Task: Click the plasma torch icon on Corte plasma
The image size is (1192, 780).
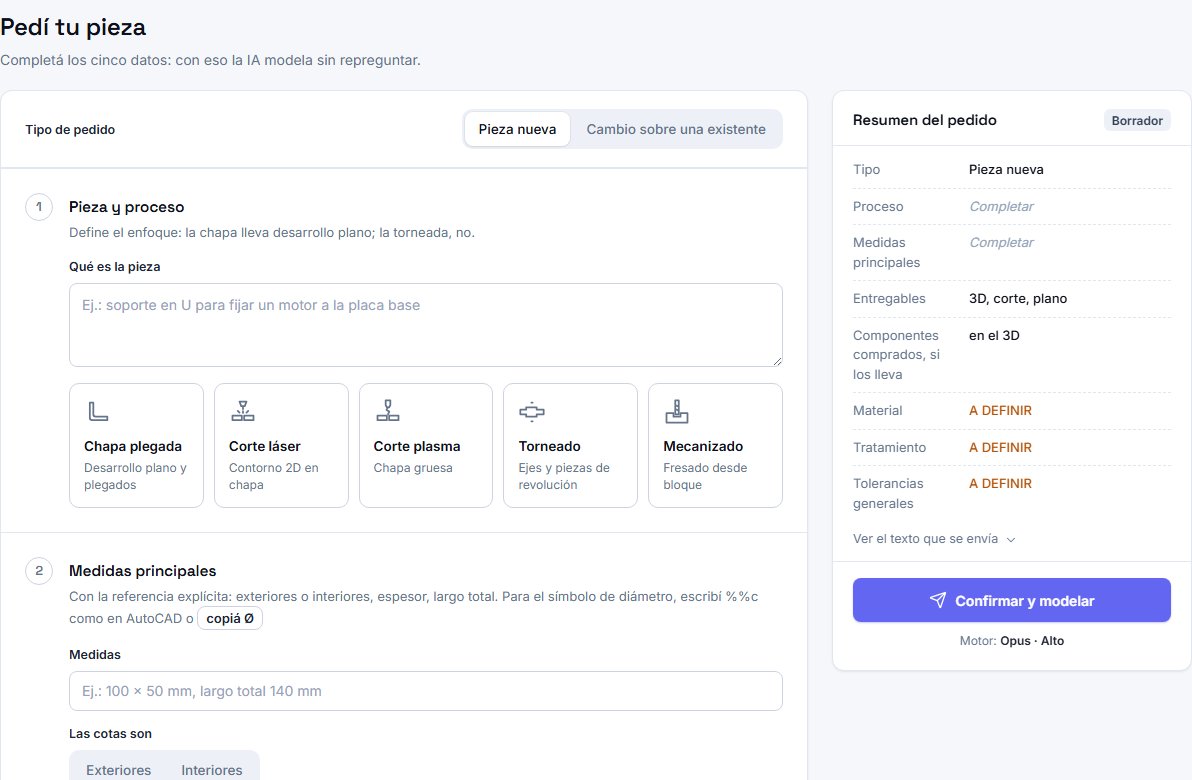Action: (x=388, y=411)
